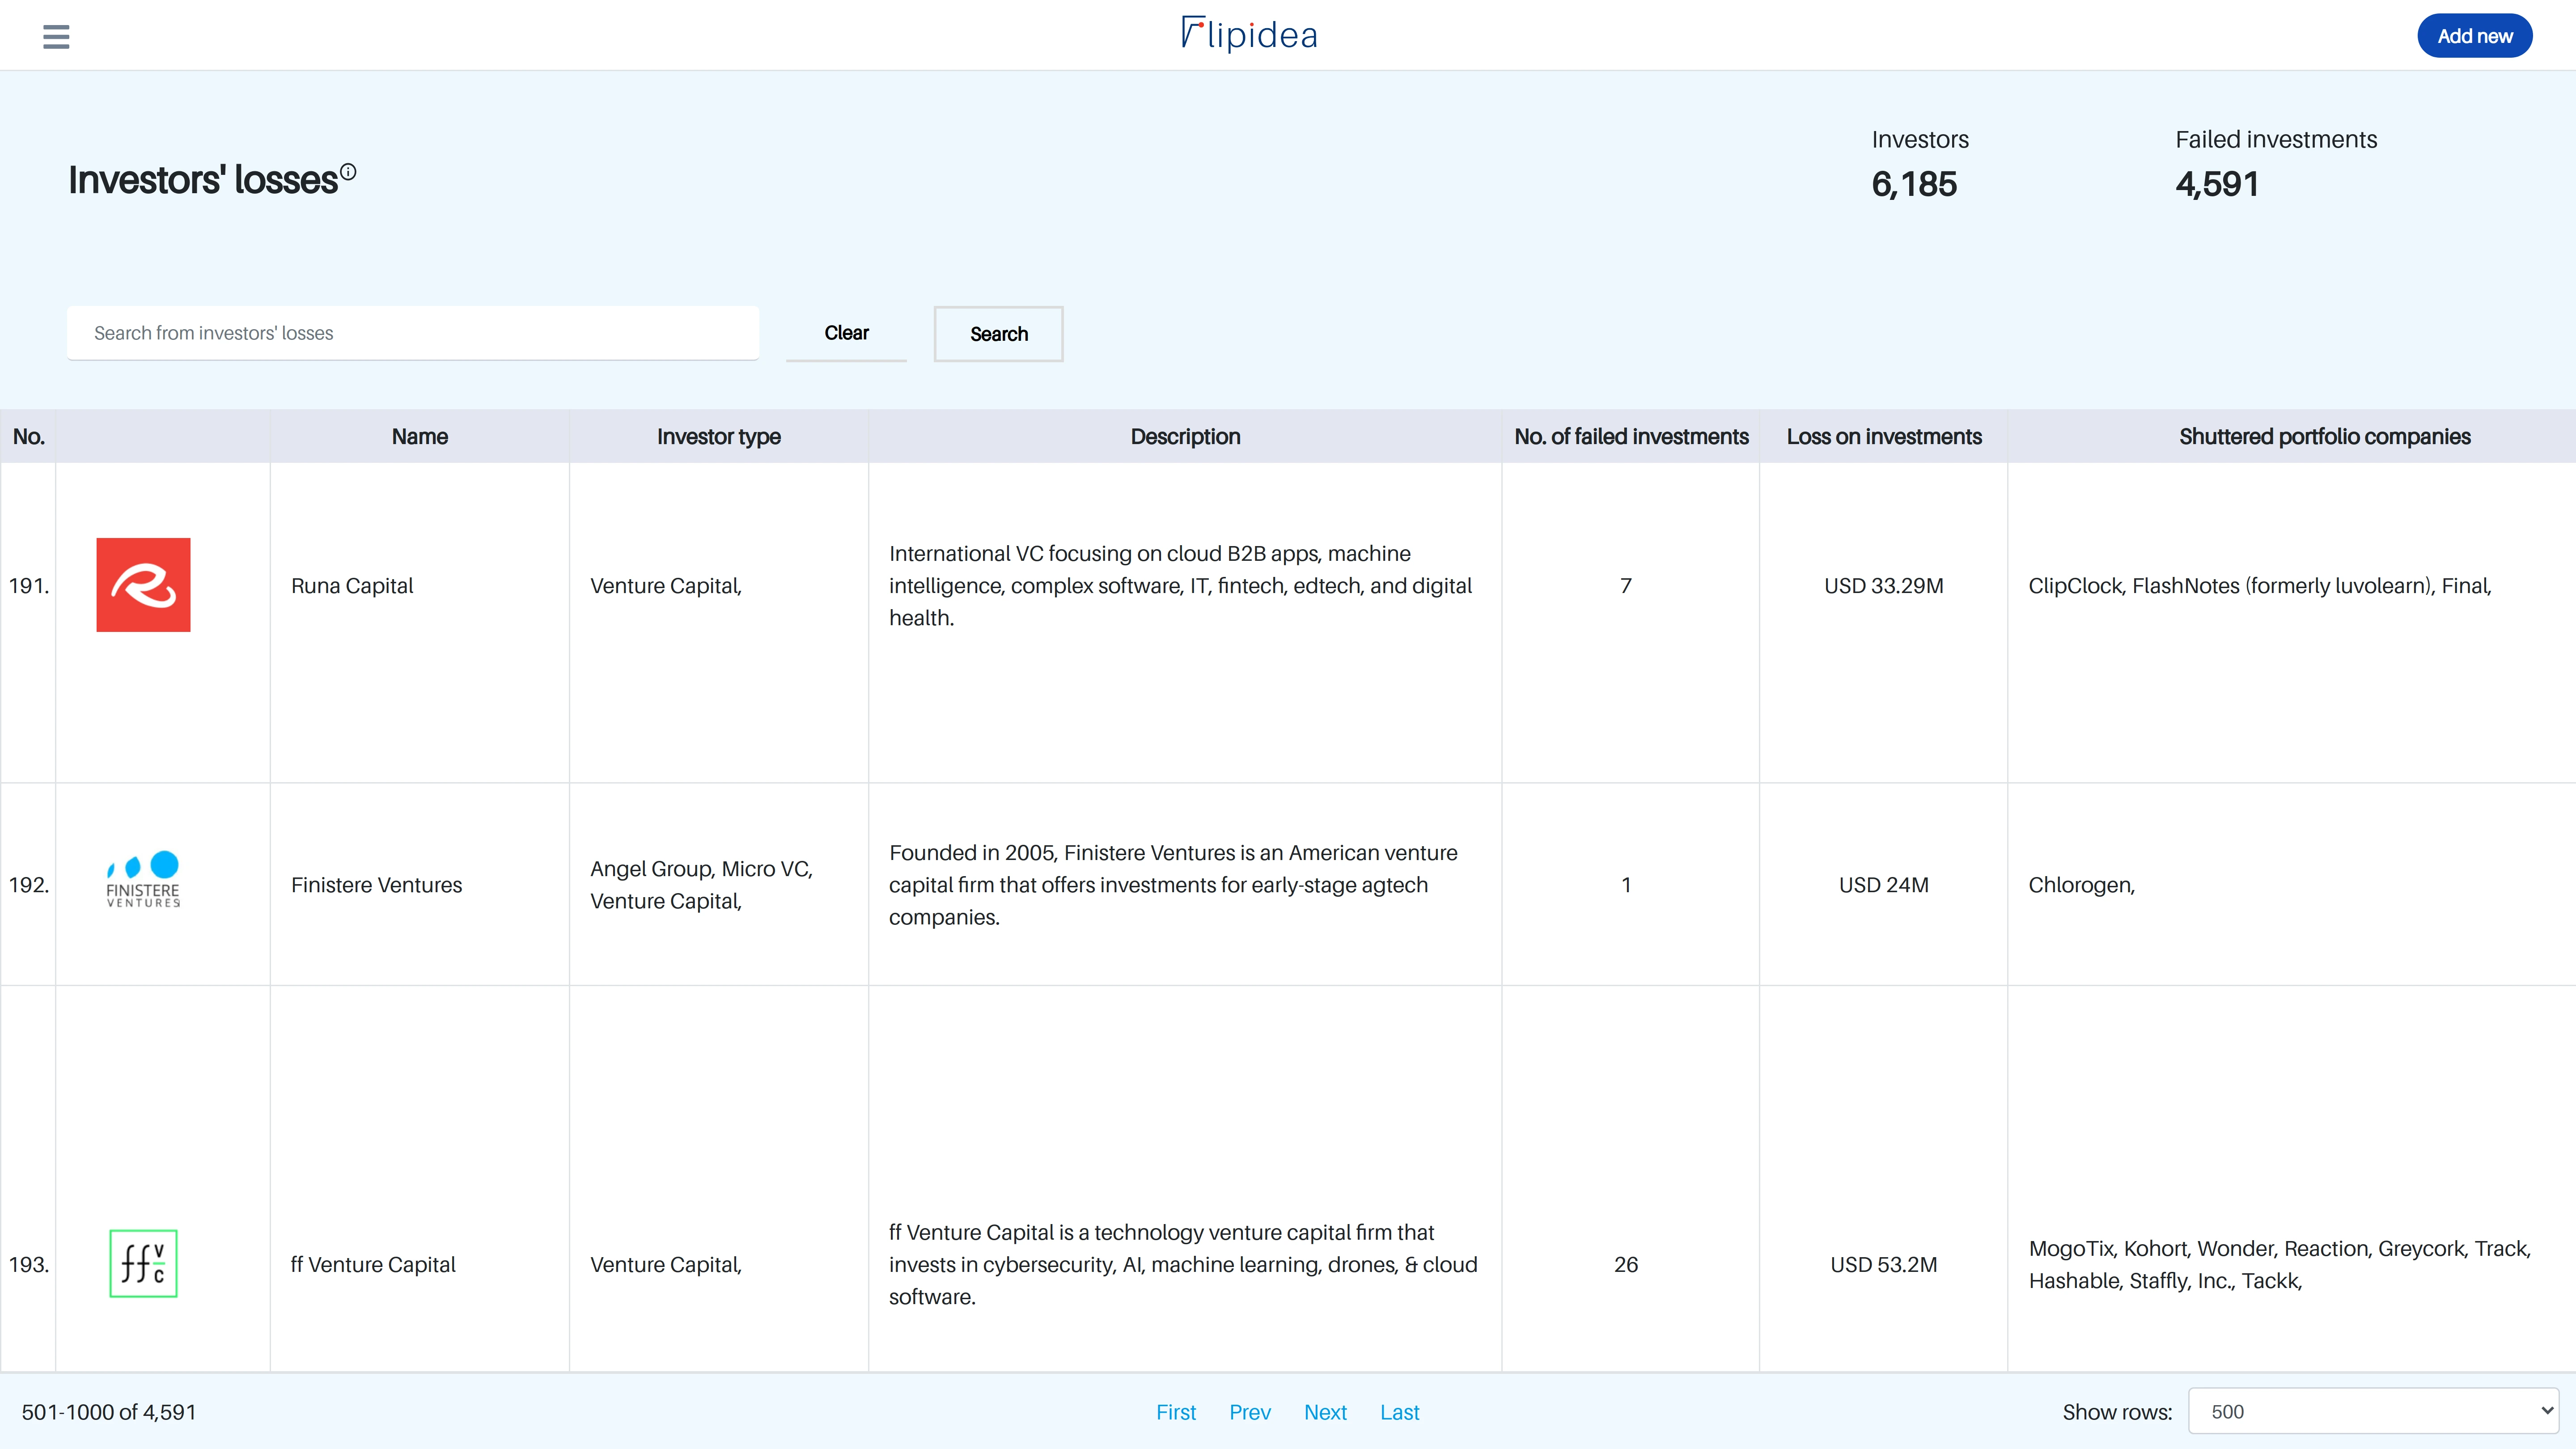Open the Show rows dropdown
2576x1449 pixels.
click(x=2373, y=1411)
